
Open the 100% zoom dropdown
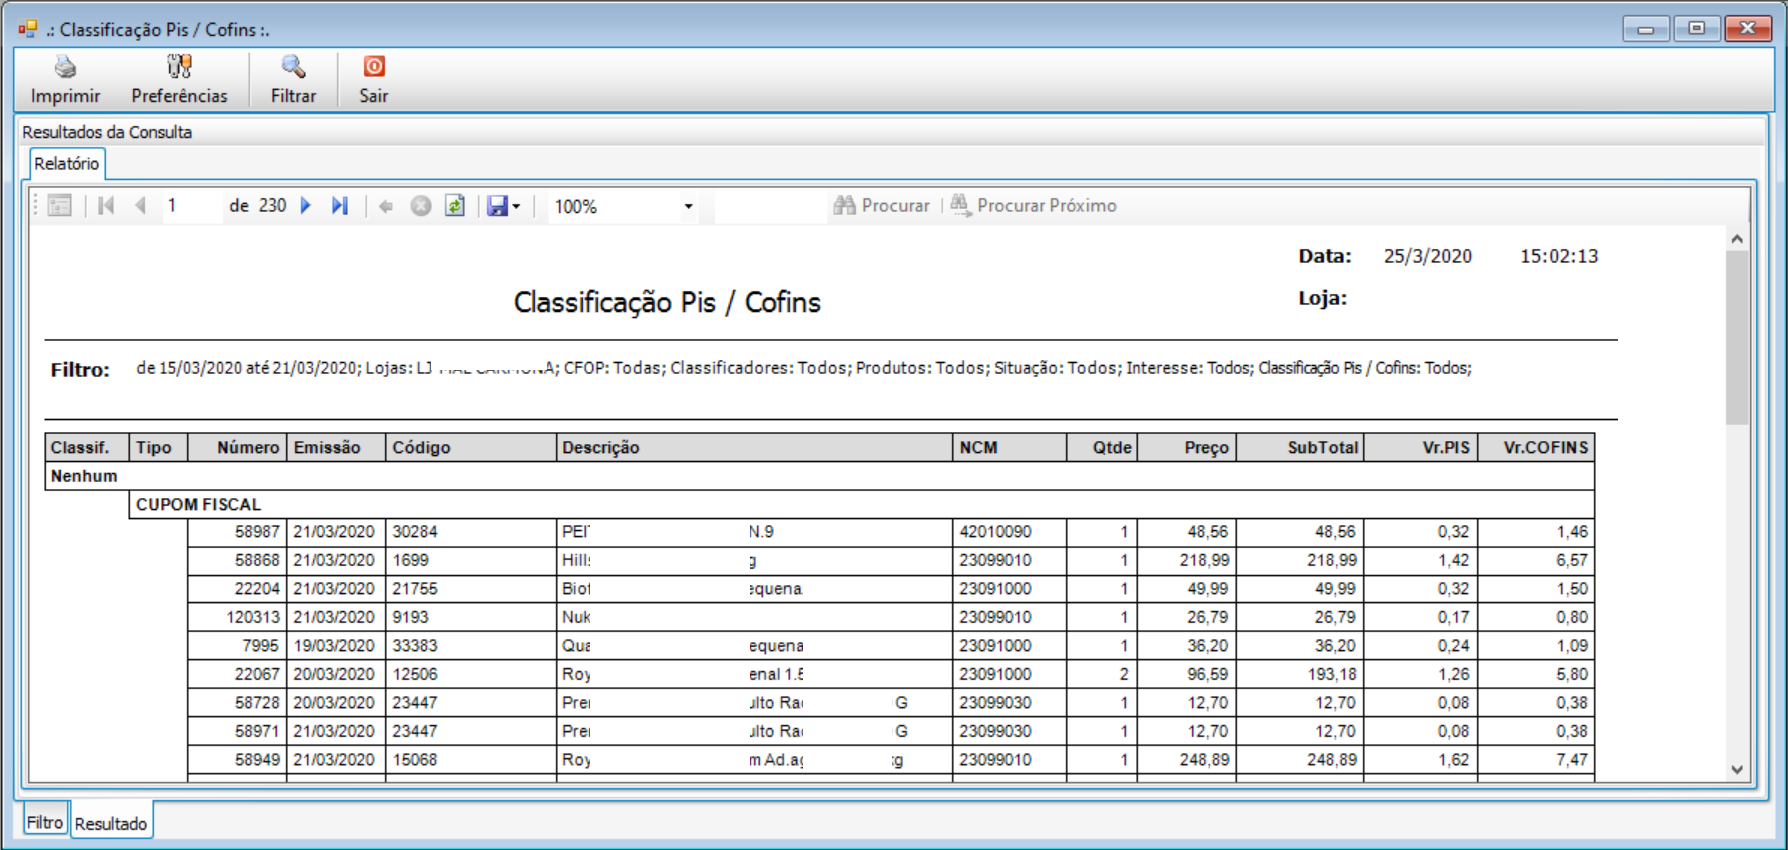coord(688,207)
